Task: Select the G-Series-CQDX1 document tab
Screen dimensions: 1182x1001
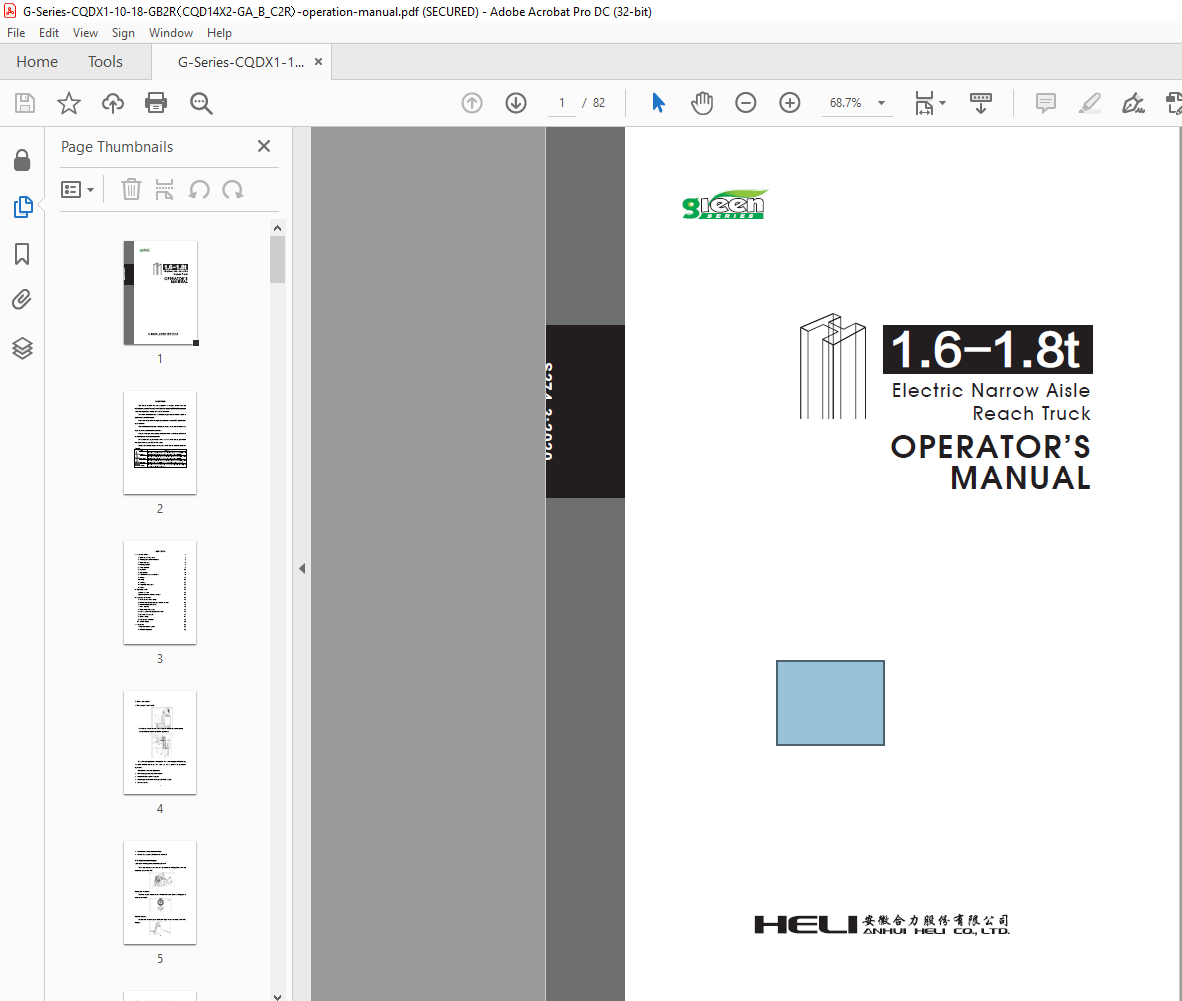Action: tap(240, 62)
